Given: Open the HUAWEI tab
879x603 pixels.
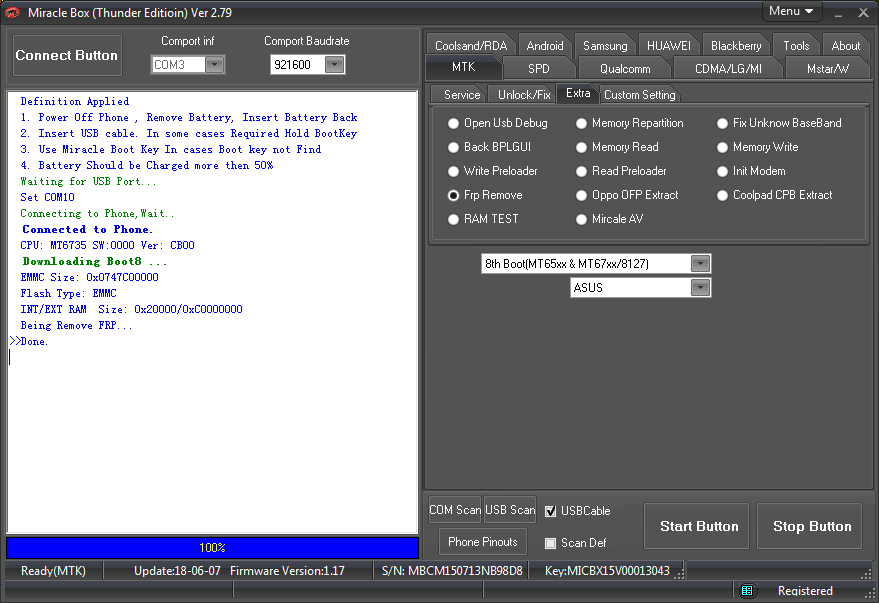Looking at the screenshot, I should point(669,46).
